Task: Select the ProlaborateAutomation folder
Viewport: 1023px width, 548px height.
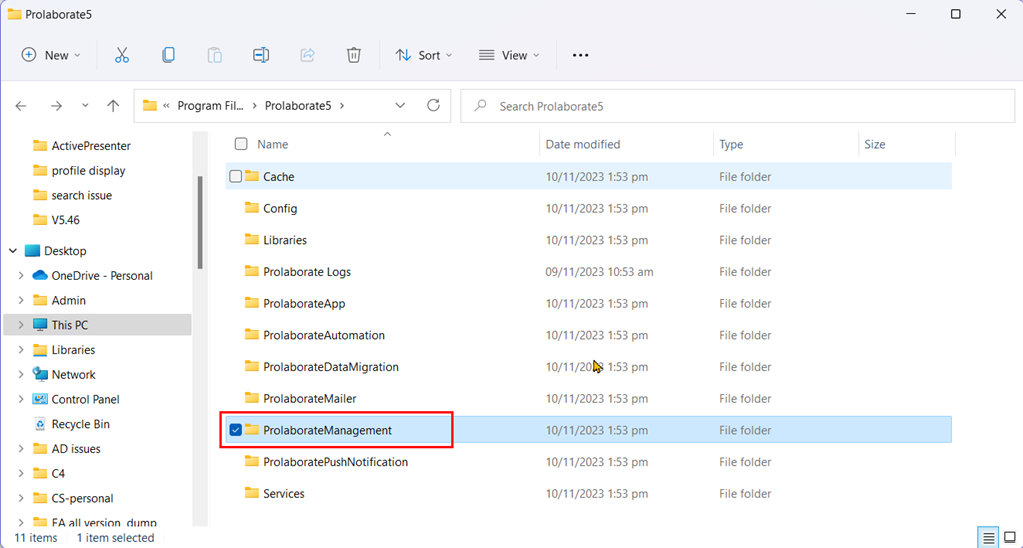Action: (588, 335)
